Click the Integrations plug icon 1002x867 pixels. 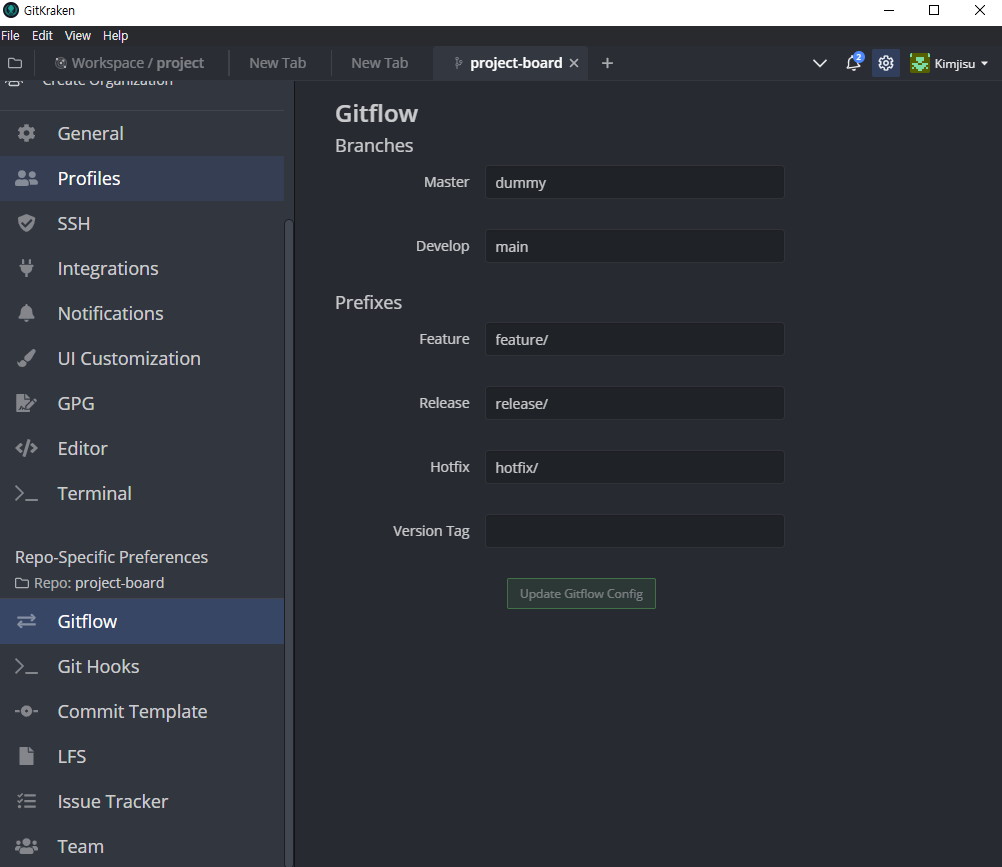click(x=26, y=268)
